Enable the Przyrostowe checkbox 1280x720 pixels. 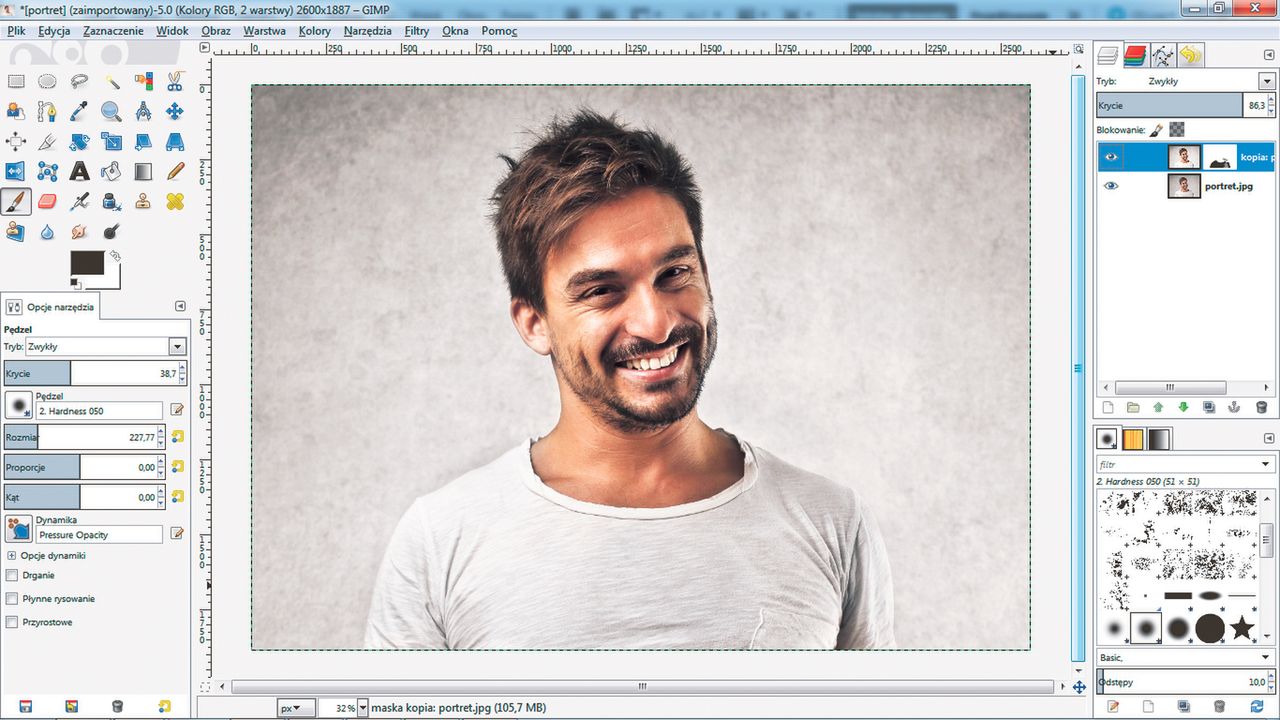coord(12,622)
